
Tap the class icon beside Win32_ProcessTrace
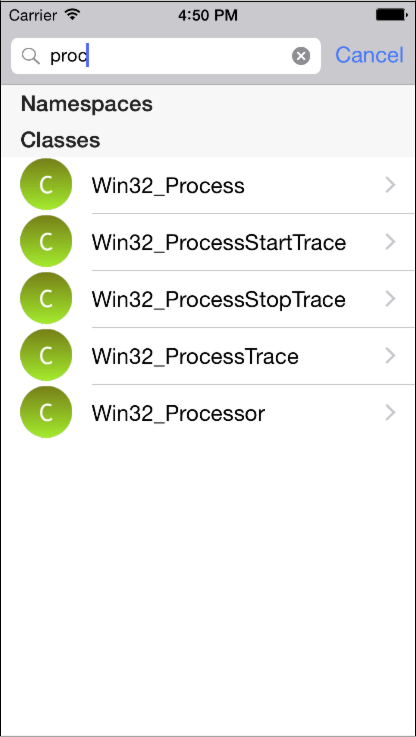coord(46,356)
